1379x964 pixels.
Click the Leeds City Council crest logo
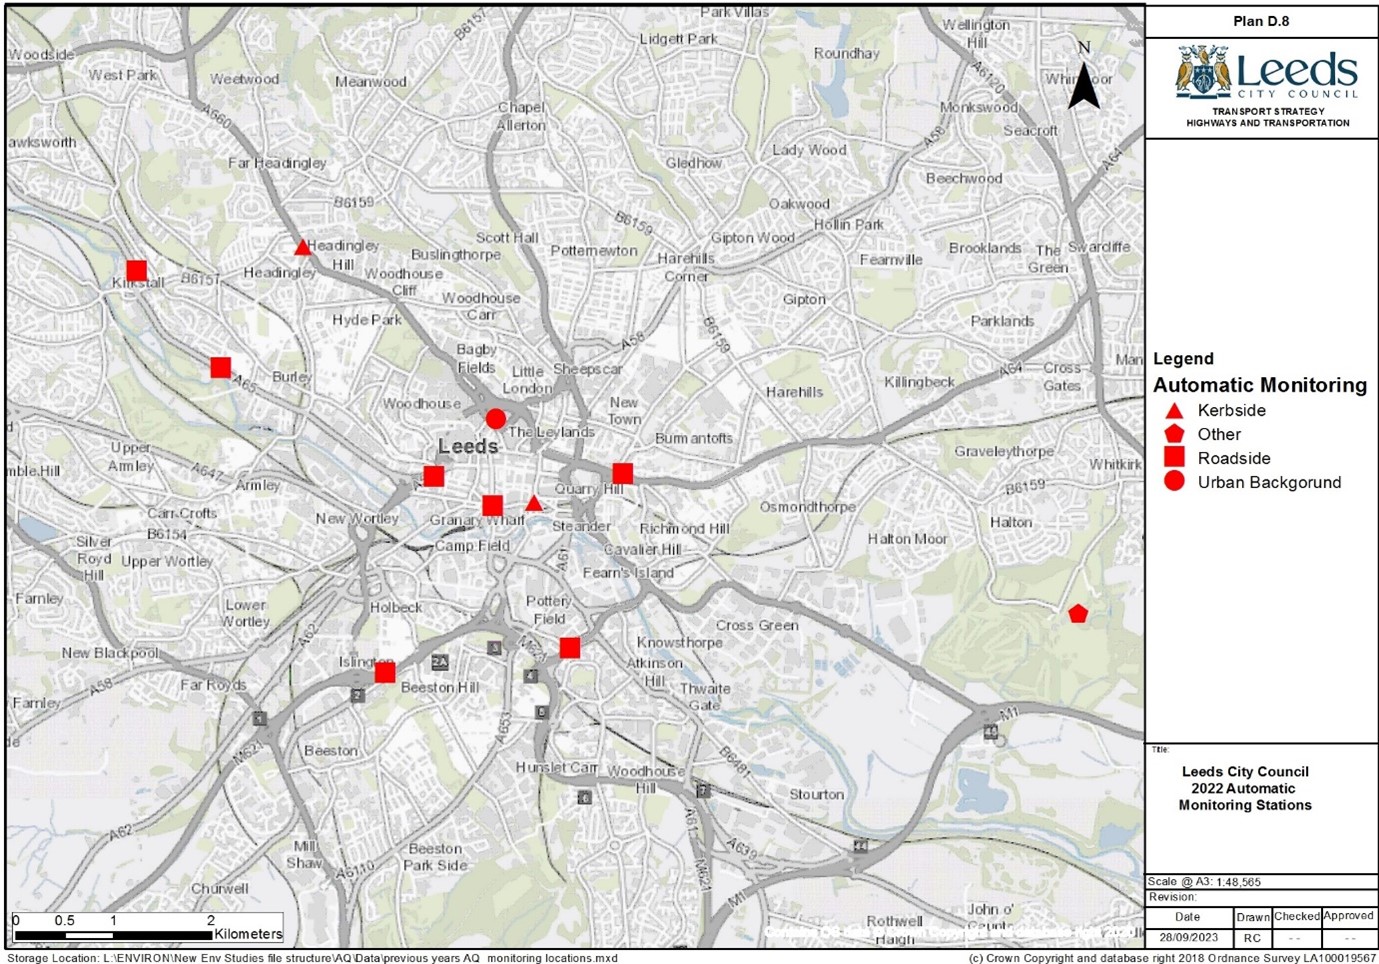pos(1203,71)
